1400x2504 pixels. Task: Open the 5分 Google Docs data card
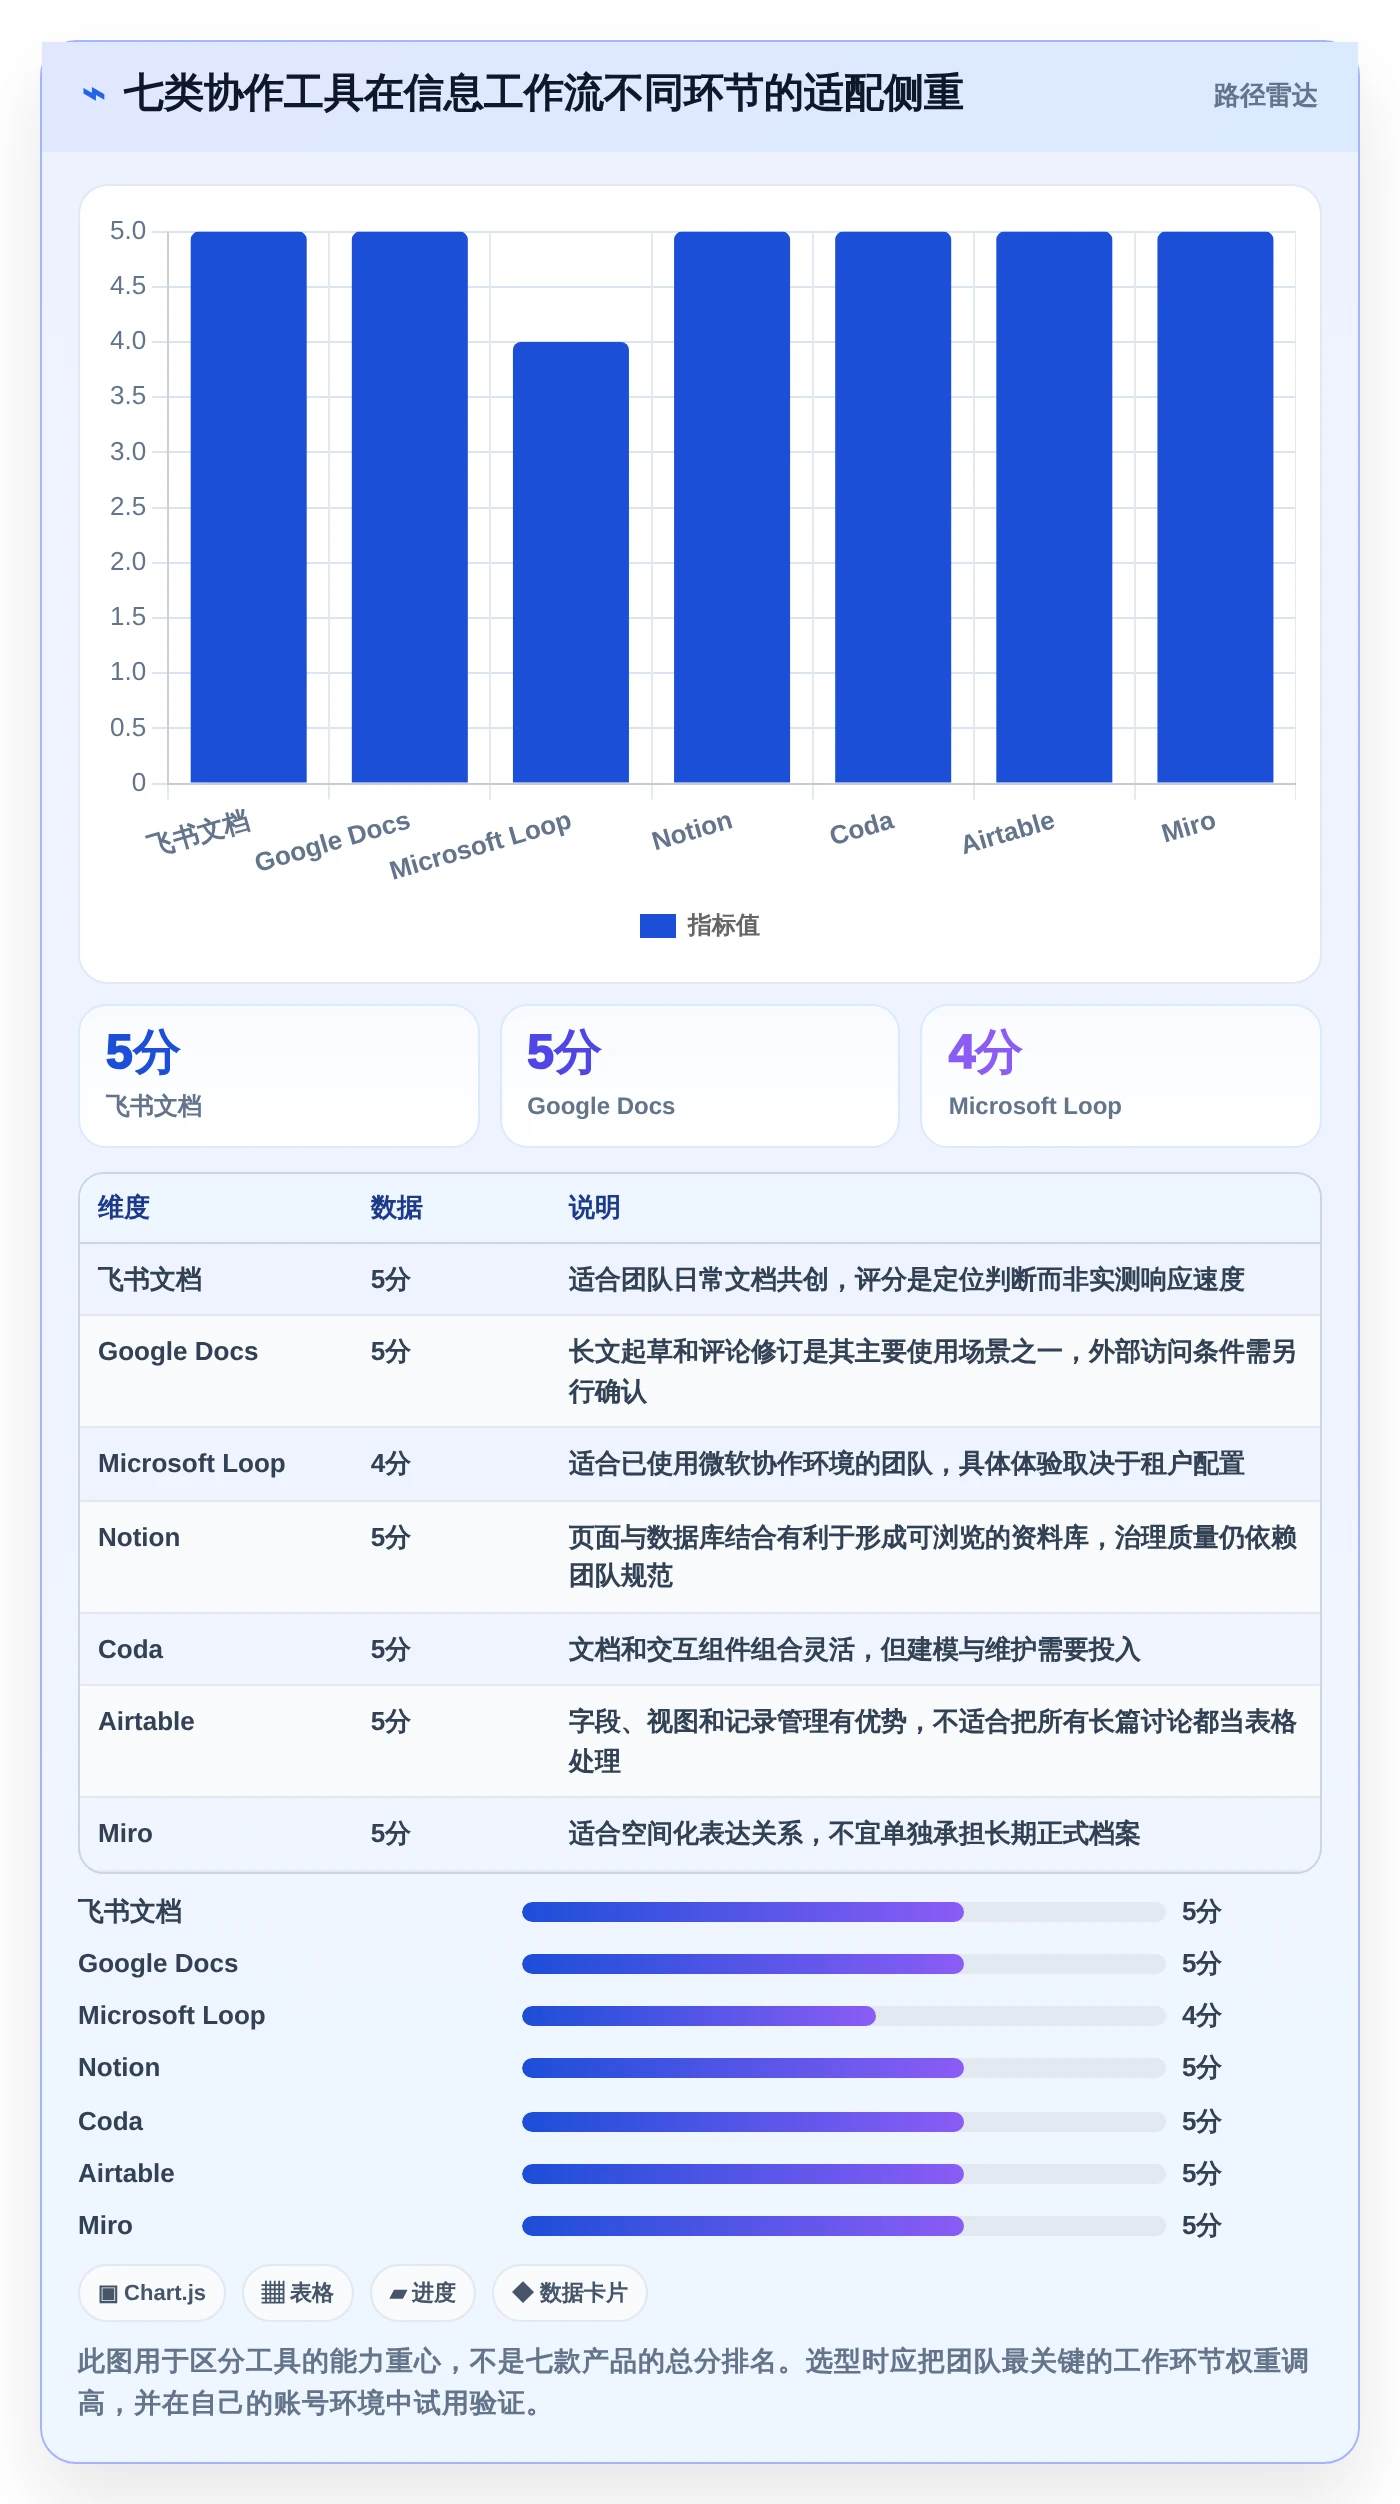[x=700, y=1076]
